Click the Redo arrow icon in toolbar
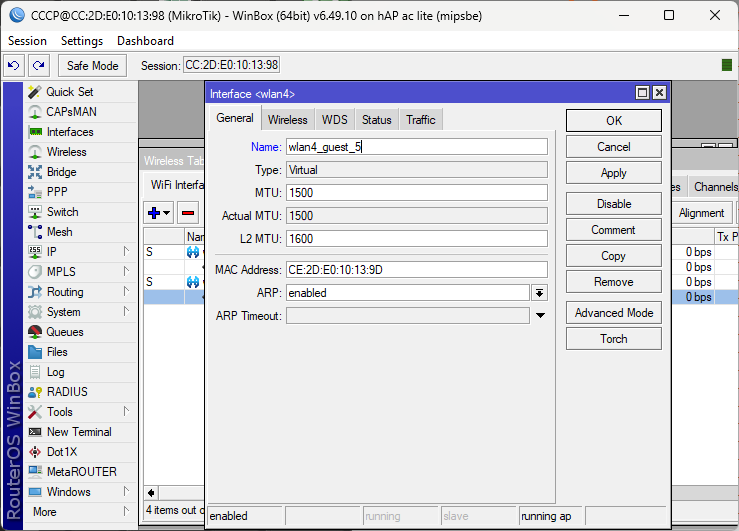This screenshot has height=531, width=739. click(39, 65)
